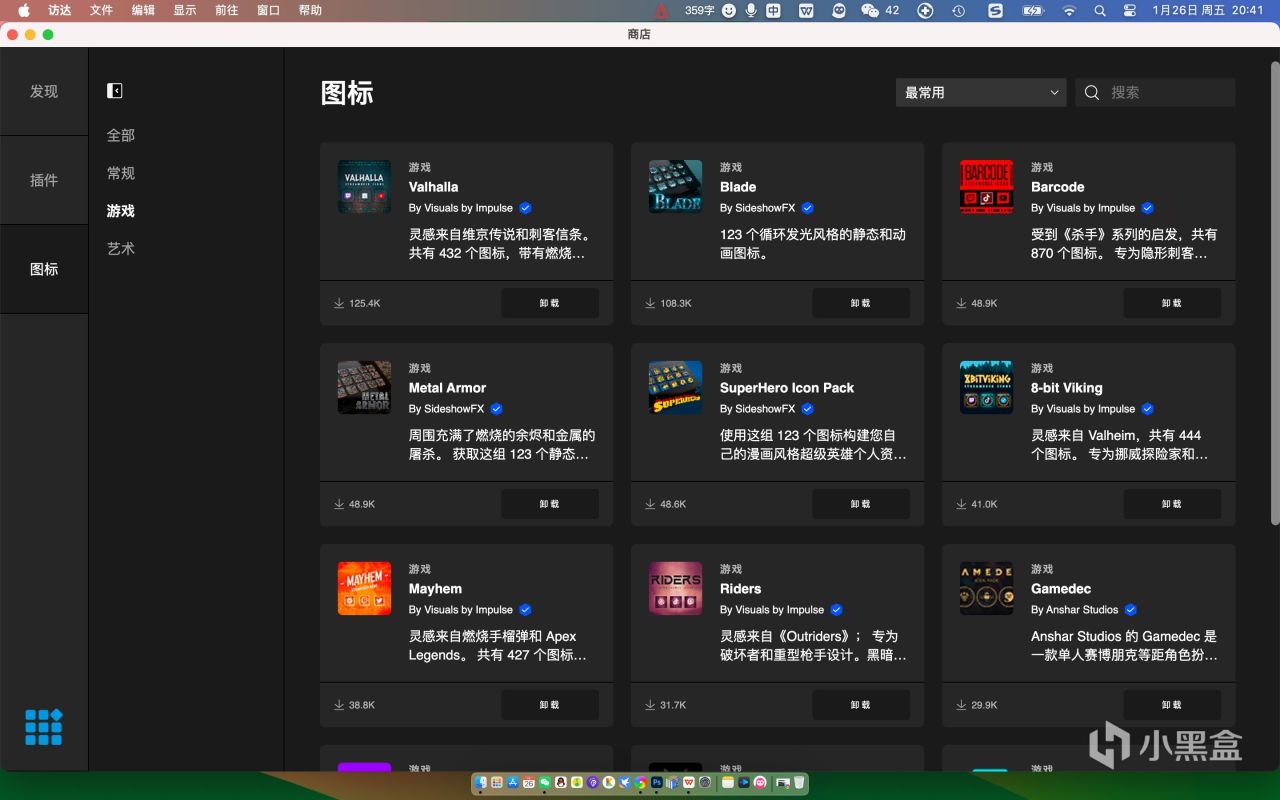
Task: Open the SuperHero Icon Pack title link
Action: coord(787,388)
